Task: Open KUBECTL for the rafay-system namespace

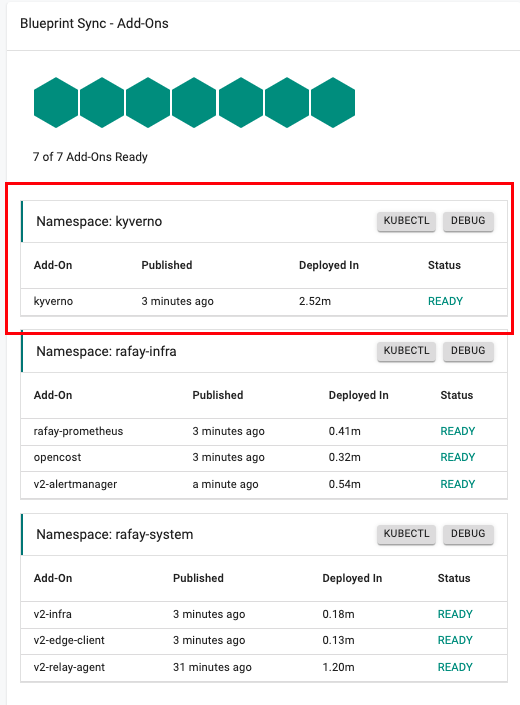Action: [406, 534]
